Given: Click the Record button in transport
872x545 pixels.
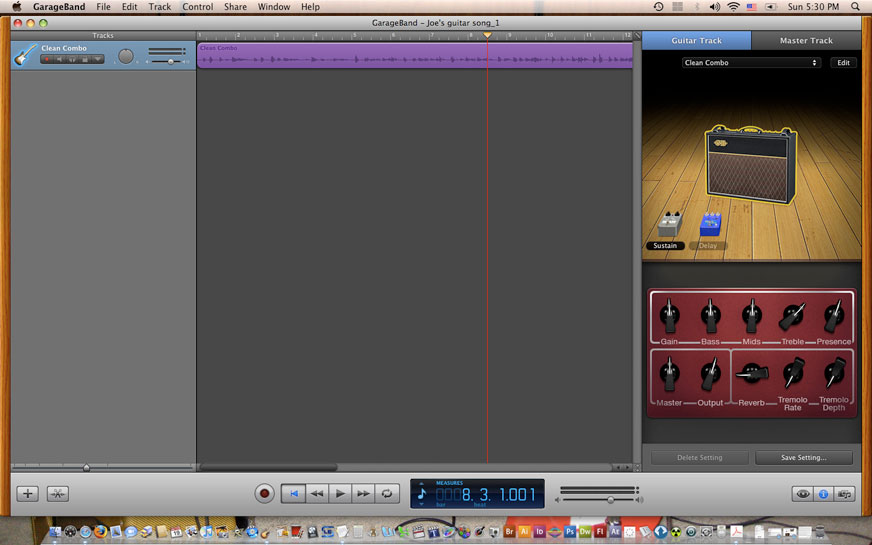Looking at the screenshot, I should [265, 493].
